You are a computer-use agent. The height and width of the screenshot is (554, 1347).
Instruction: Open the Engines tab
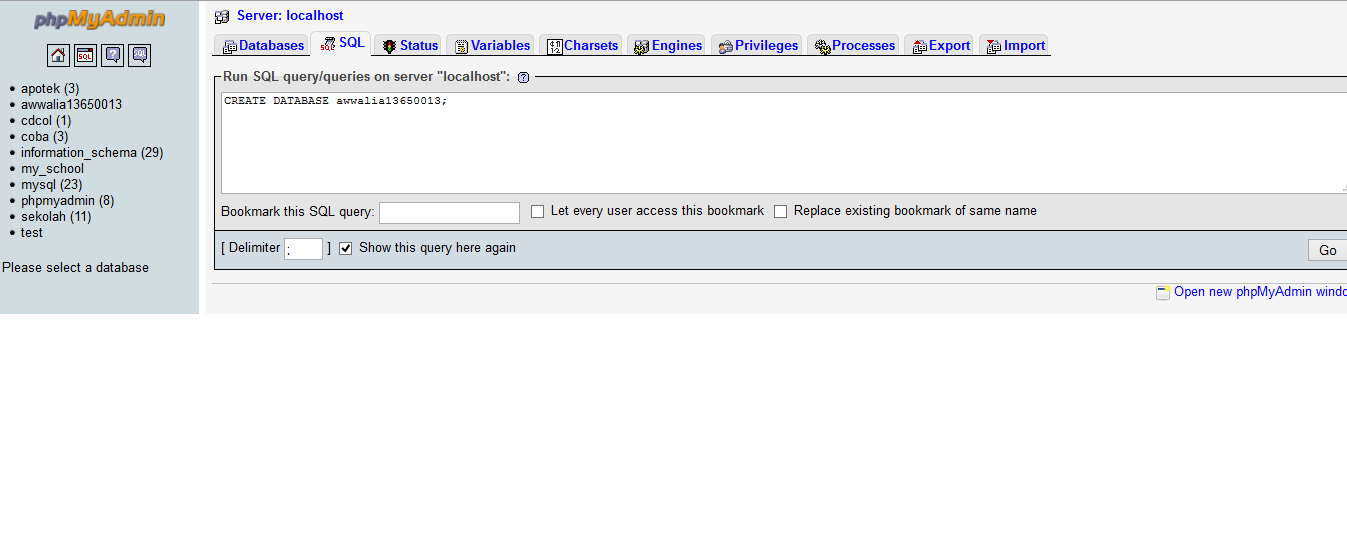click(x=667, y=45)
